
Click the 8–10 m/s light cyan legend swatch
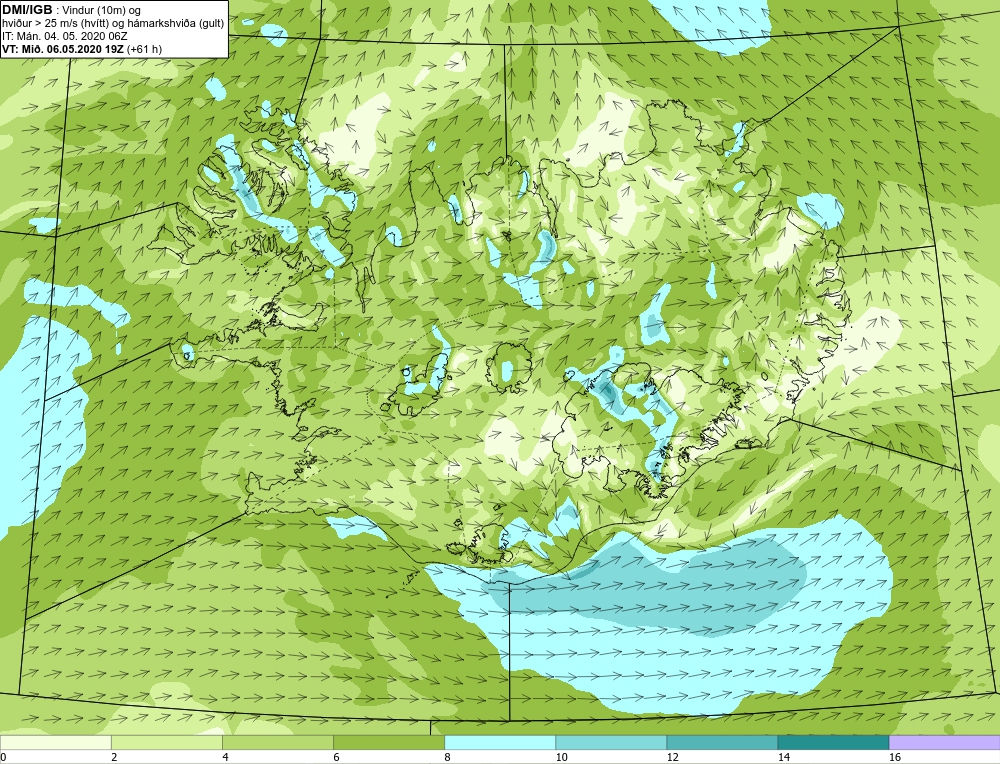[x=499, y=742]
